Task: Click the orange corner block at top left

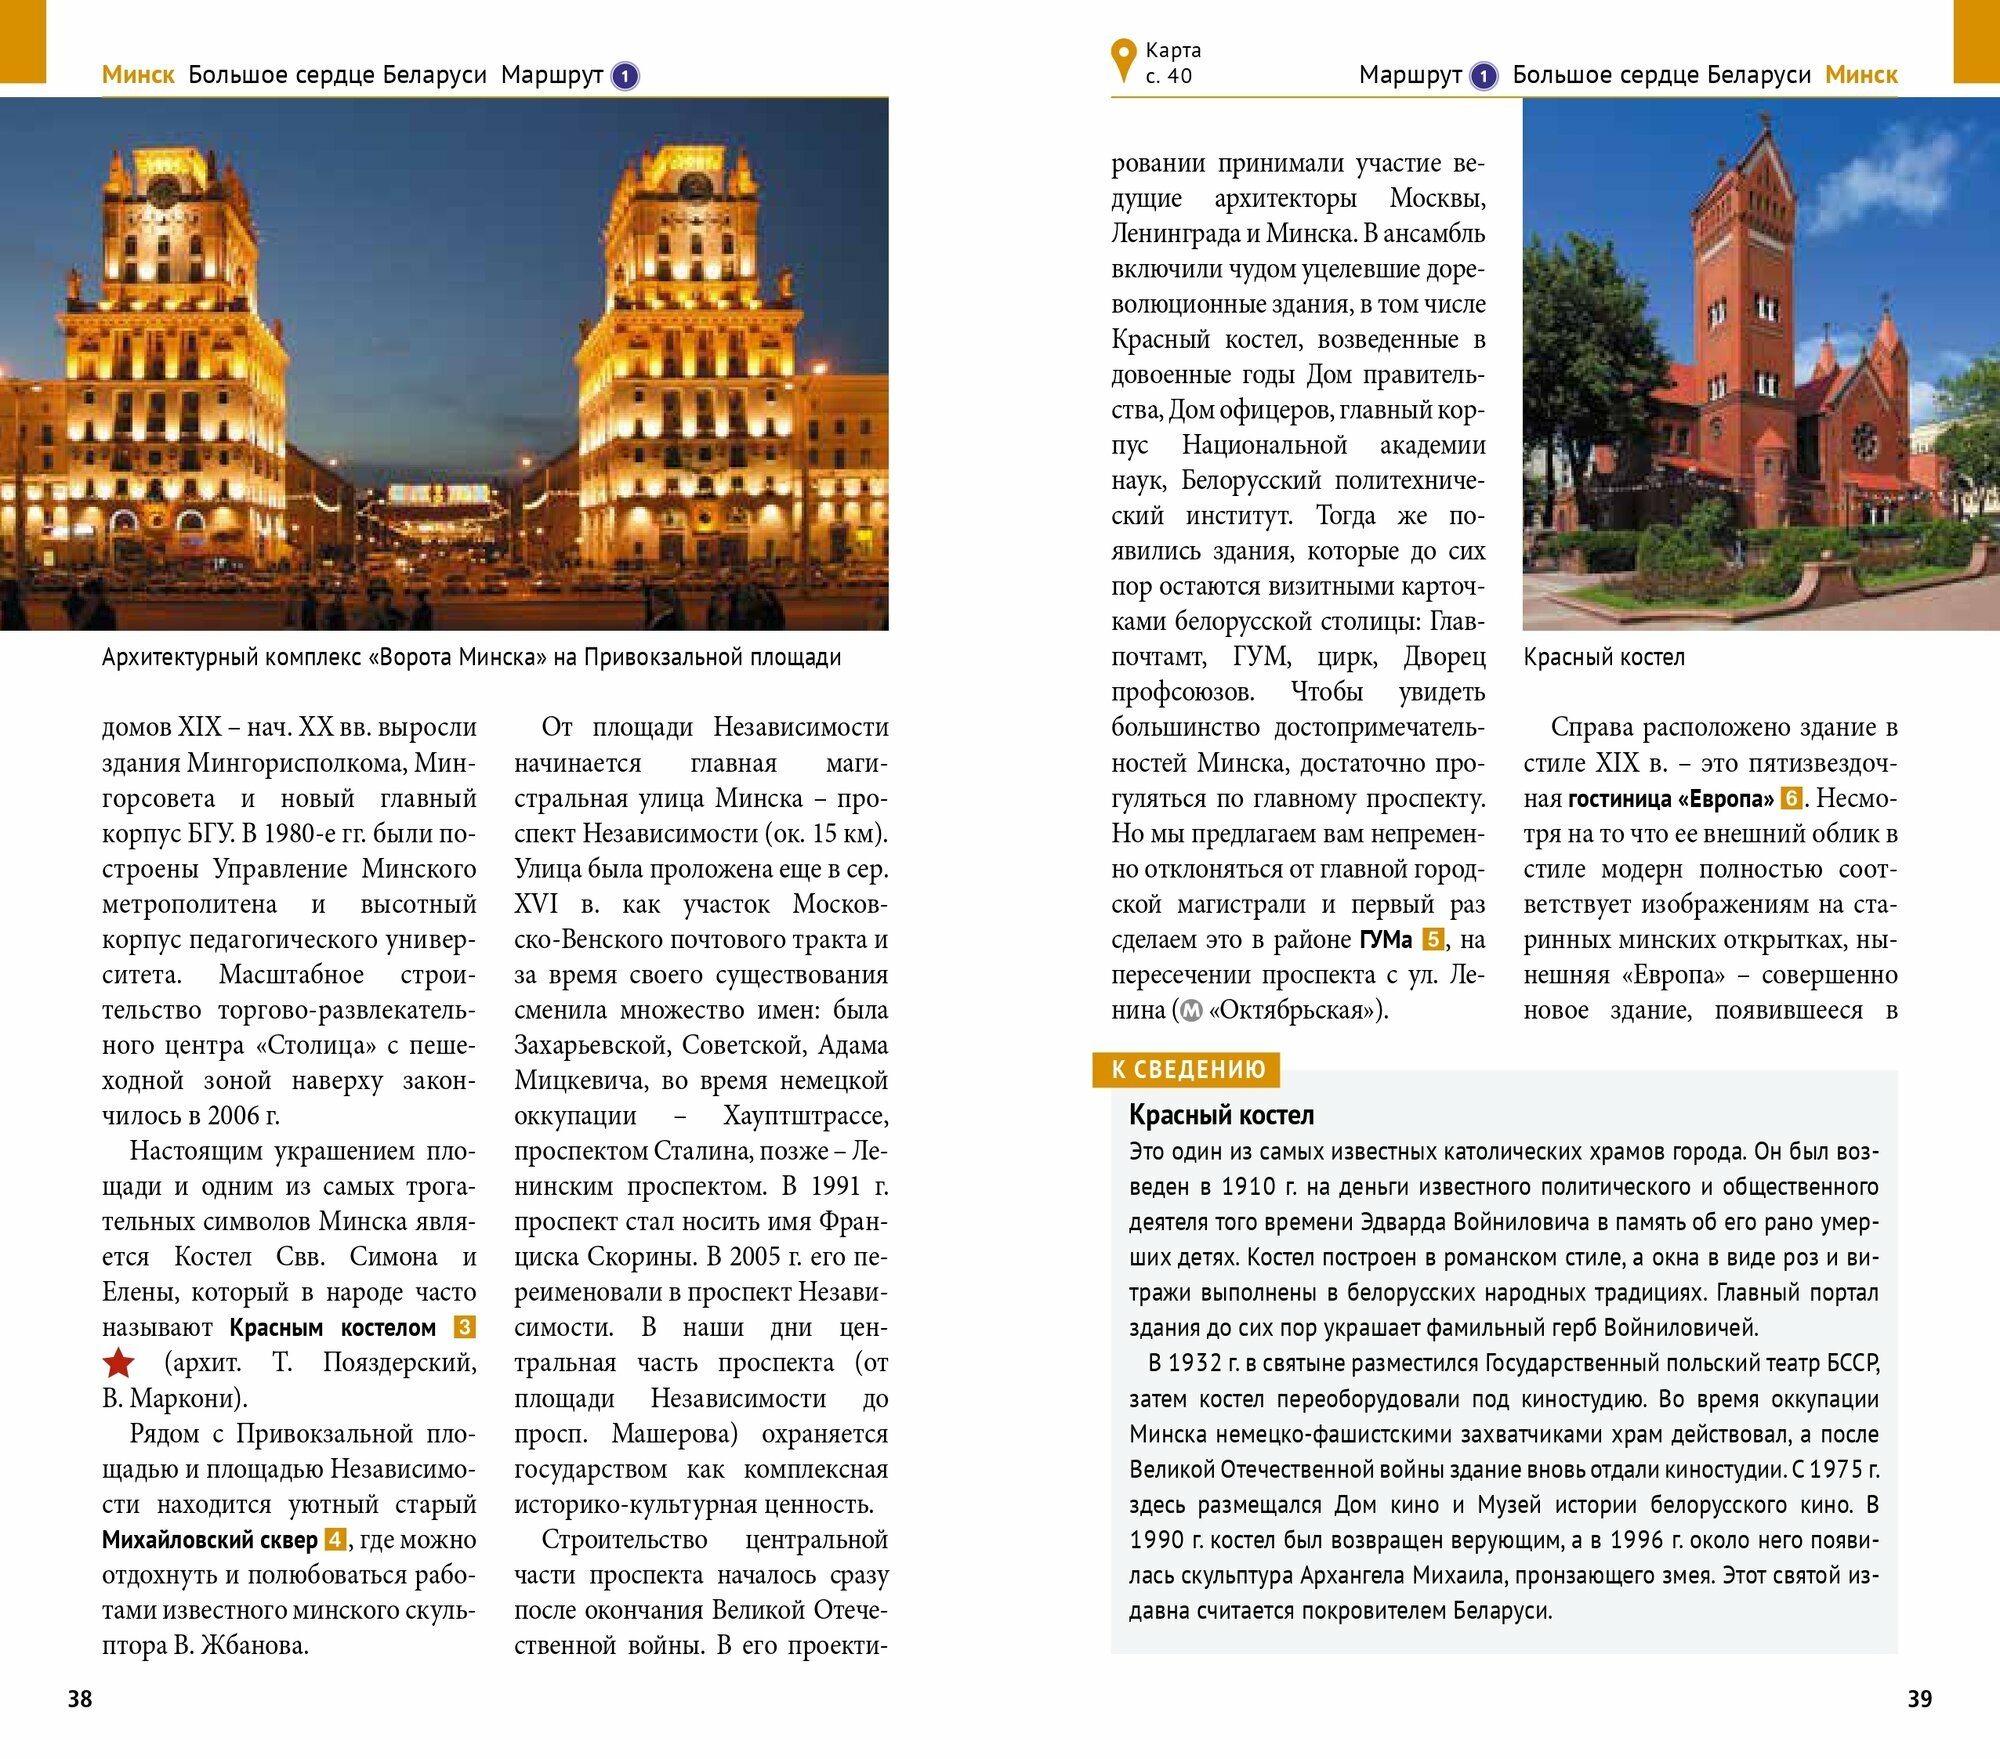Action: 22,40
